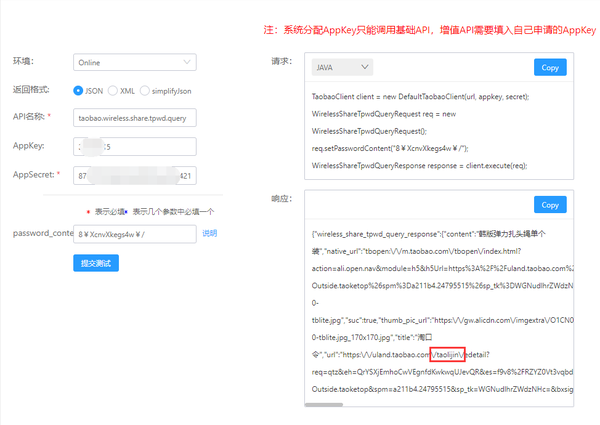600x425 pixels.
Task: Copy the request code sample
Action: pyautogui.click(x=550, y=68)
